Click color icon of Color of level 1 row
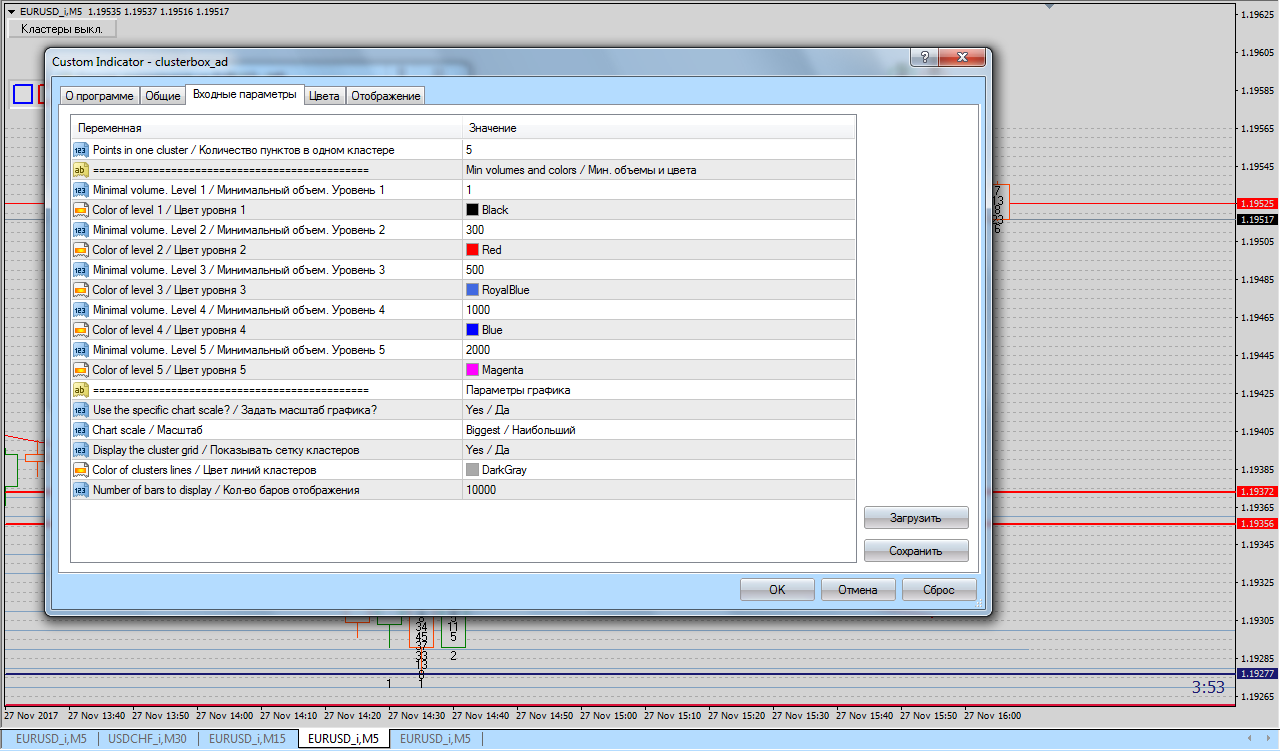The height and width of the screenshot is (751, 1280). tap(81, 210)
